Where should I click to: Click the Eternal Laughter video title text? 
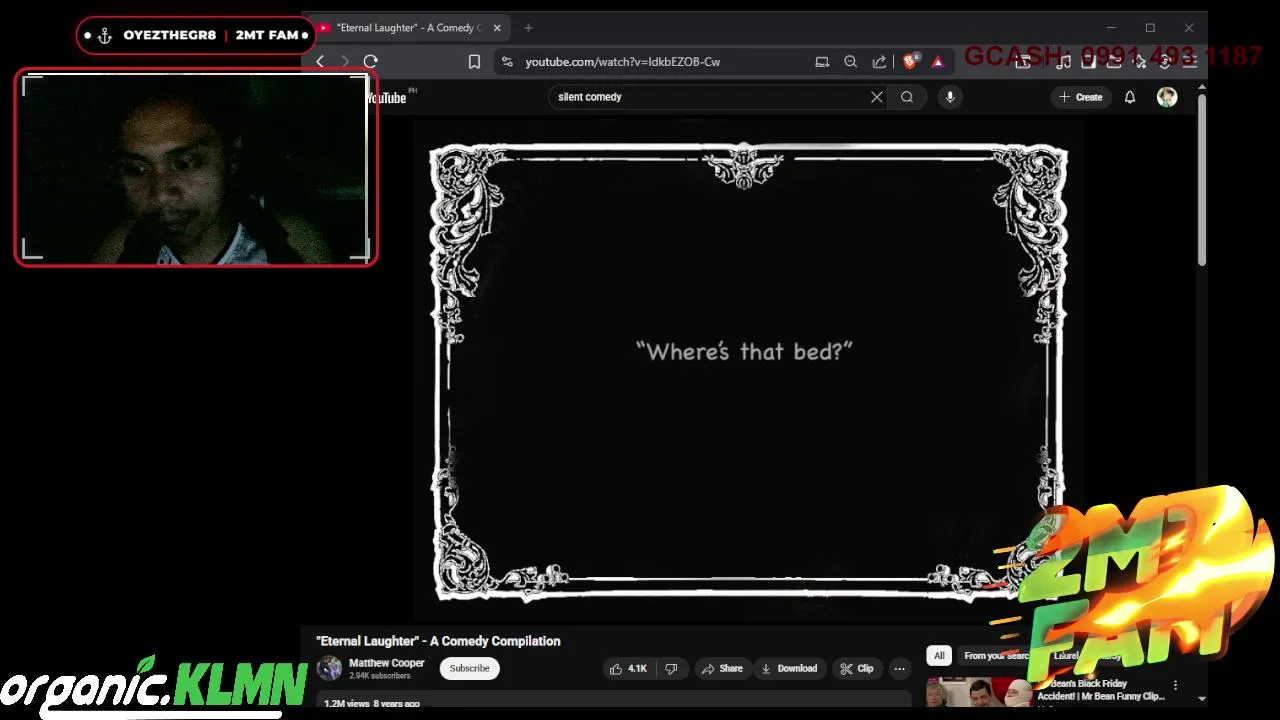(x=438, y=641)
